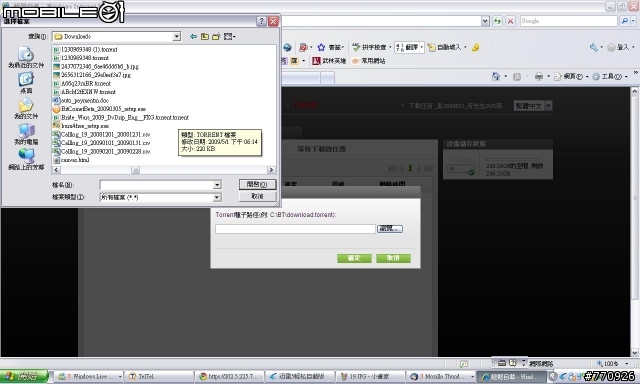The height and width of the screenshot is (384, 640).
Task: Expand the browser address bar dropdown
Action: 485,21
